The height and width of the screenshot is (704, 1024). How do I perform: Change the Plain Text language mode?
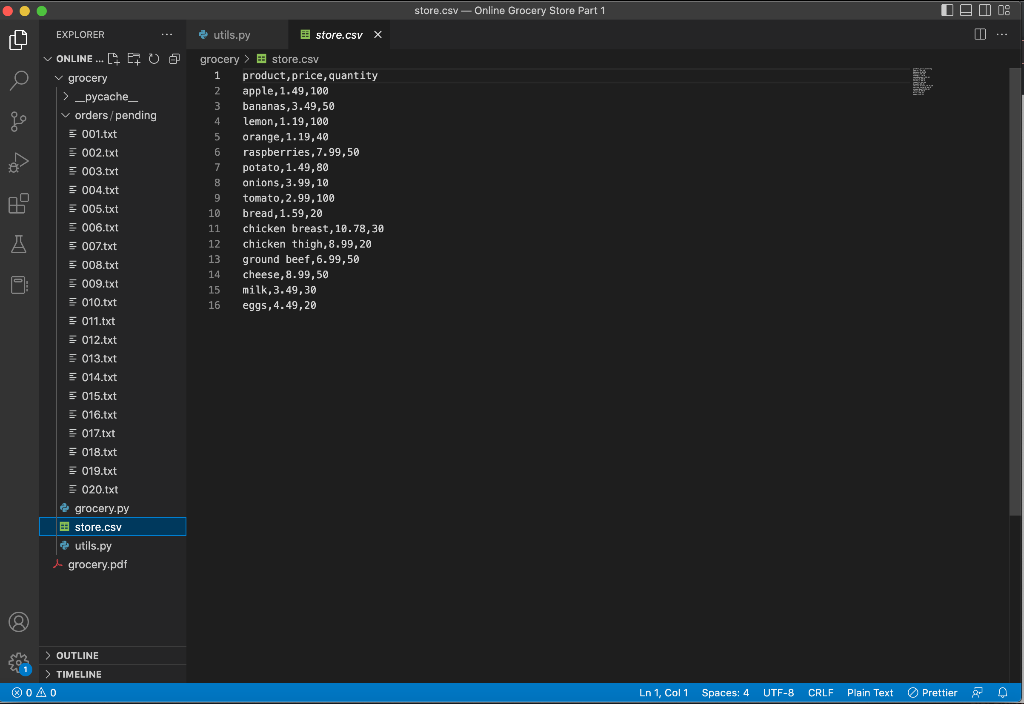pos(870,692)
